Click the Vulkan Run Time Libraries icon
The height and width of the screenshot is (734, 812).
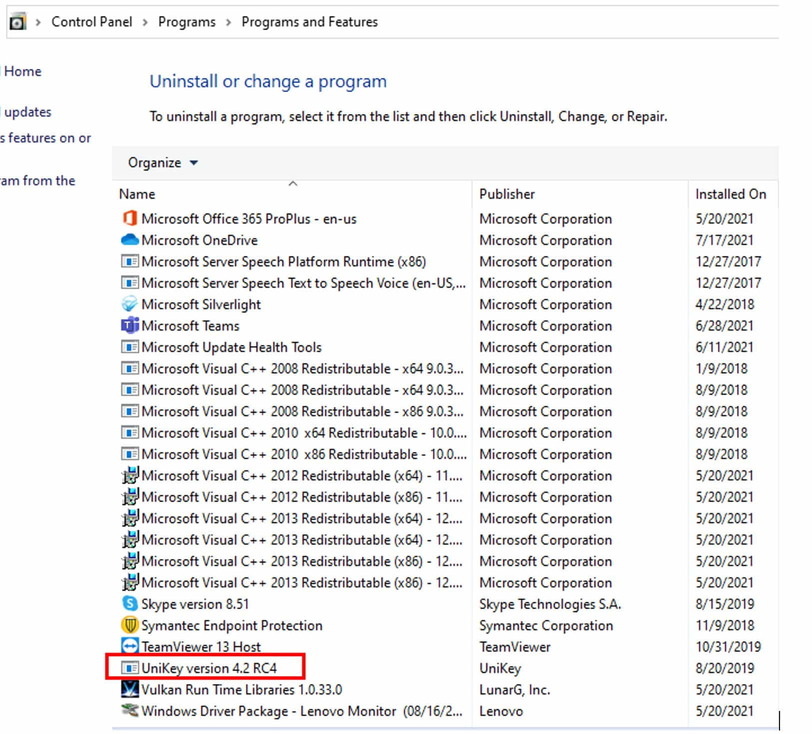click(129, 689)
